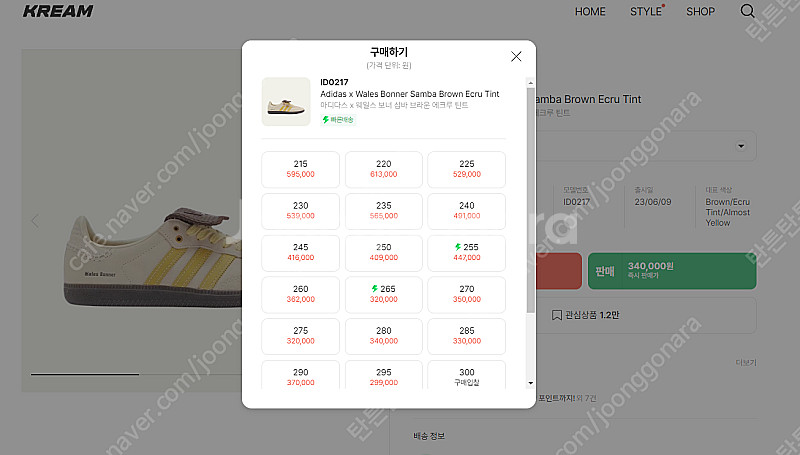Click the KREAM logo
Viewport: 800px width, 455px height.
click(58, 11)
